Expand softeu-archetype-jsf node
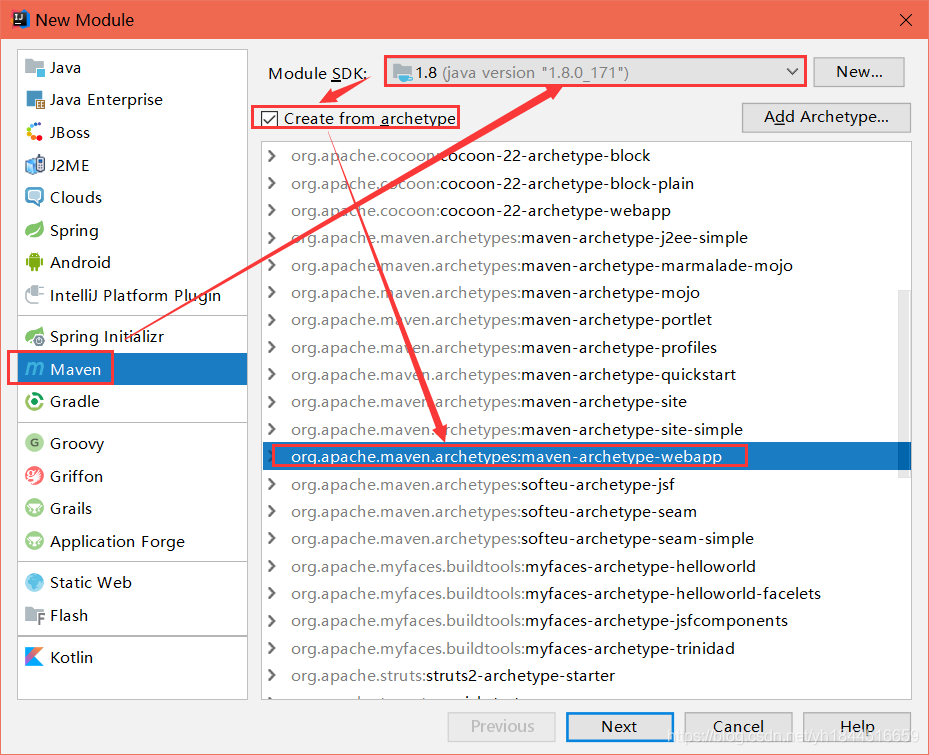 (272, 484)
